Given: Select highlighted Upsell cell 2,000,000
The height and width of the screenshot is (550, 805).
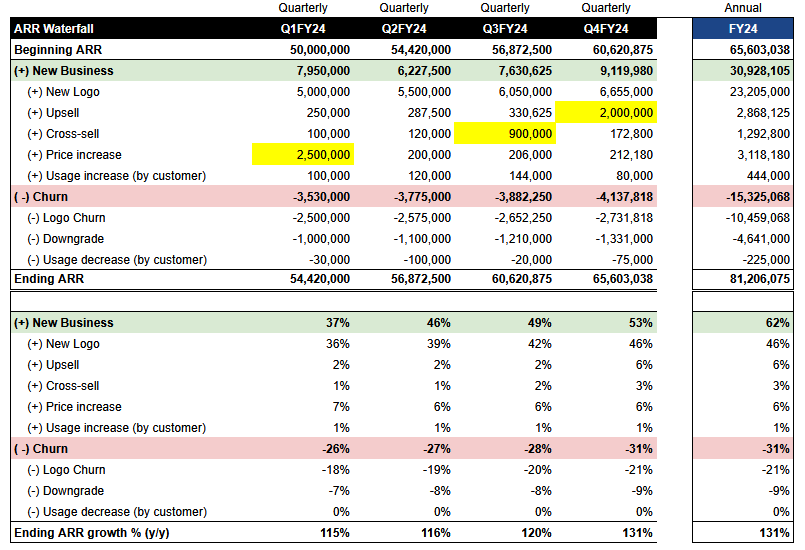Looking at the screenshot, I should [606, 112].
